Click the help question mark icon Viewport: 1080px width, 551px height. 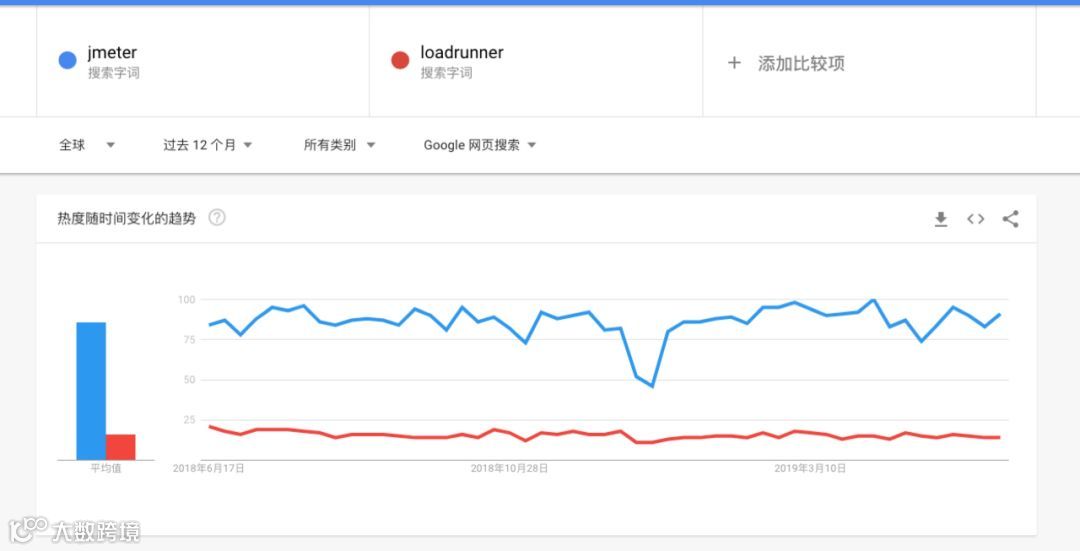(217, 218)
